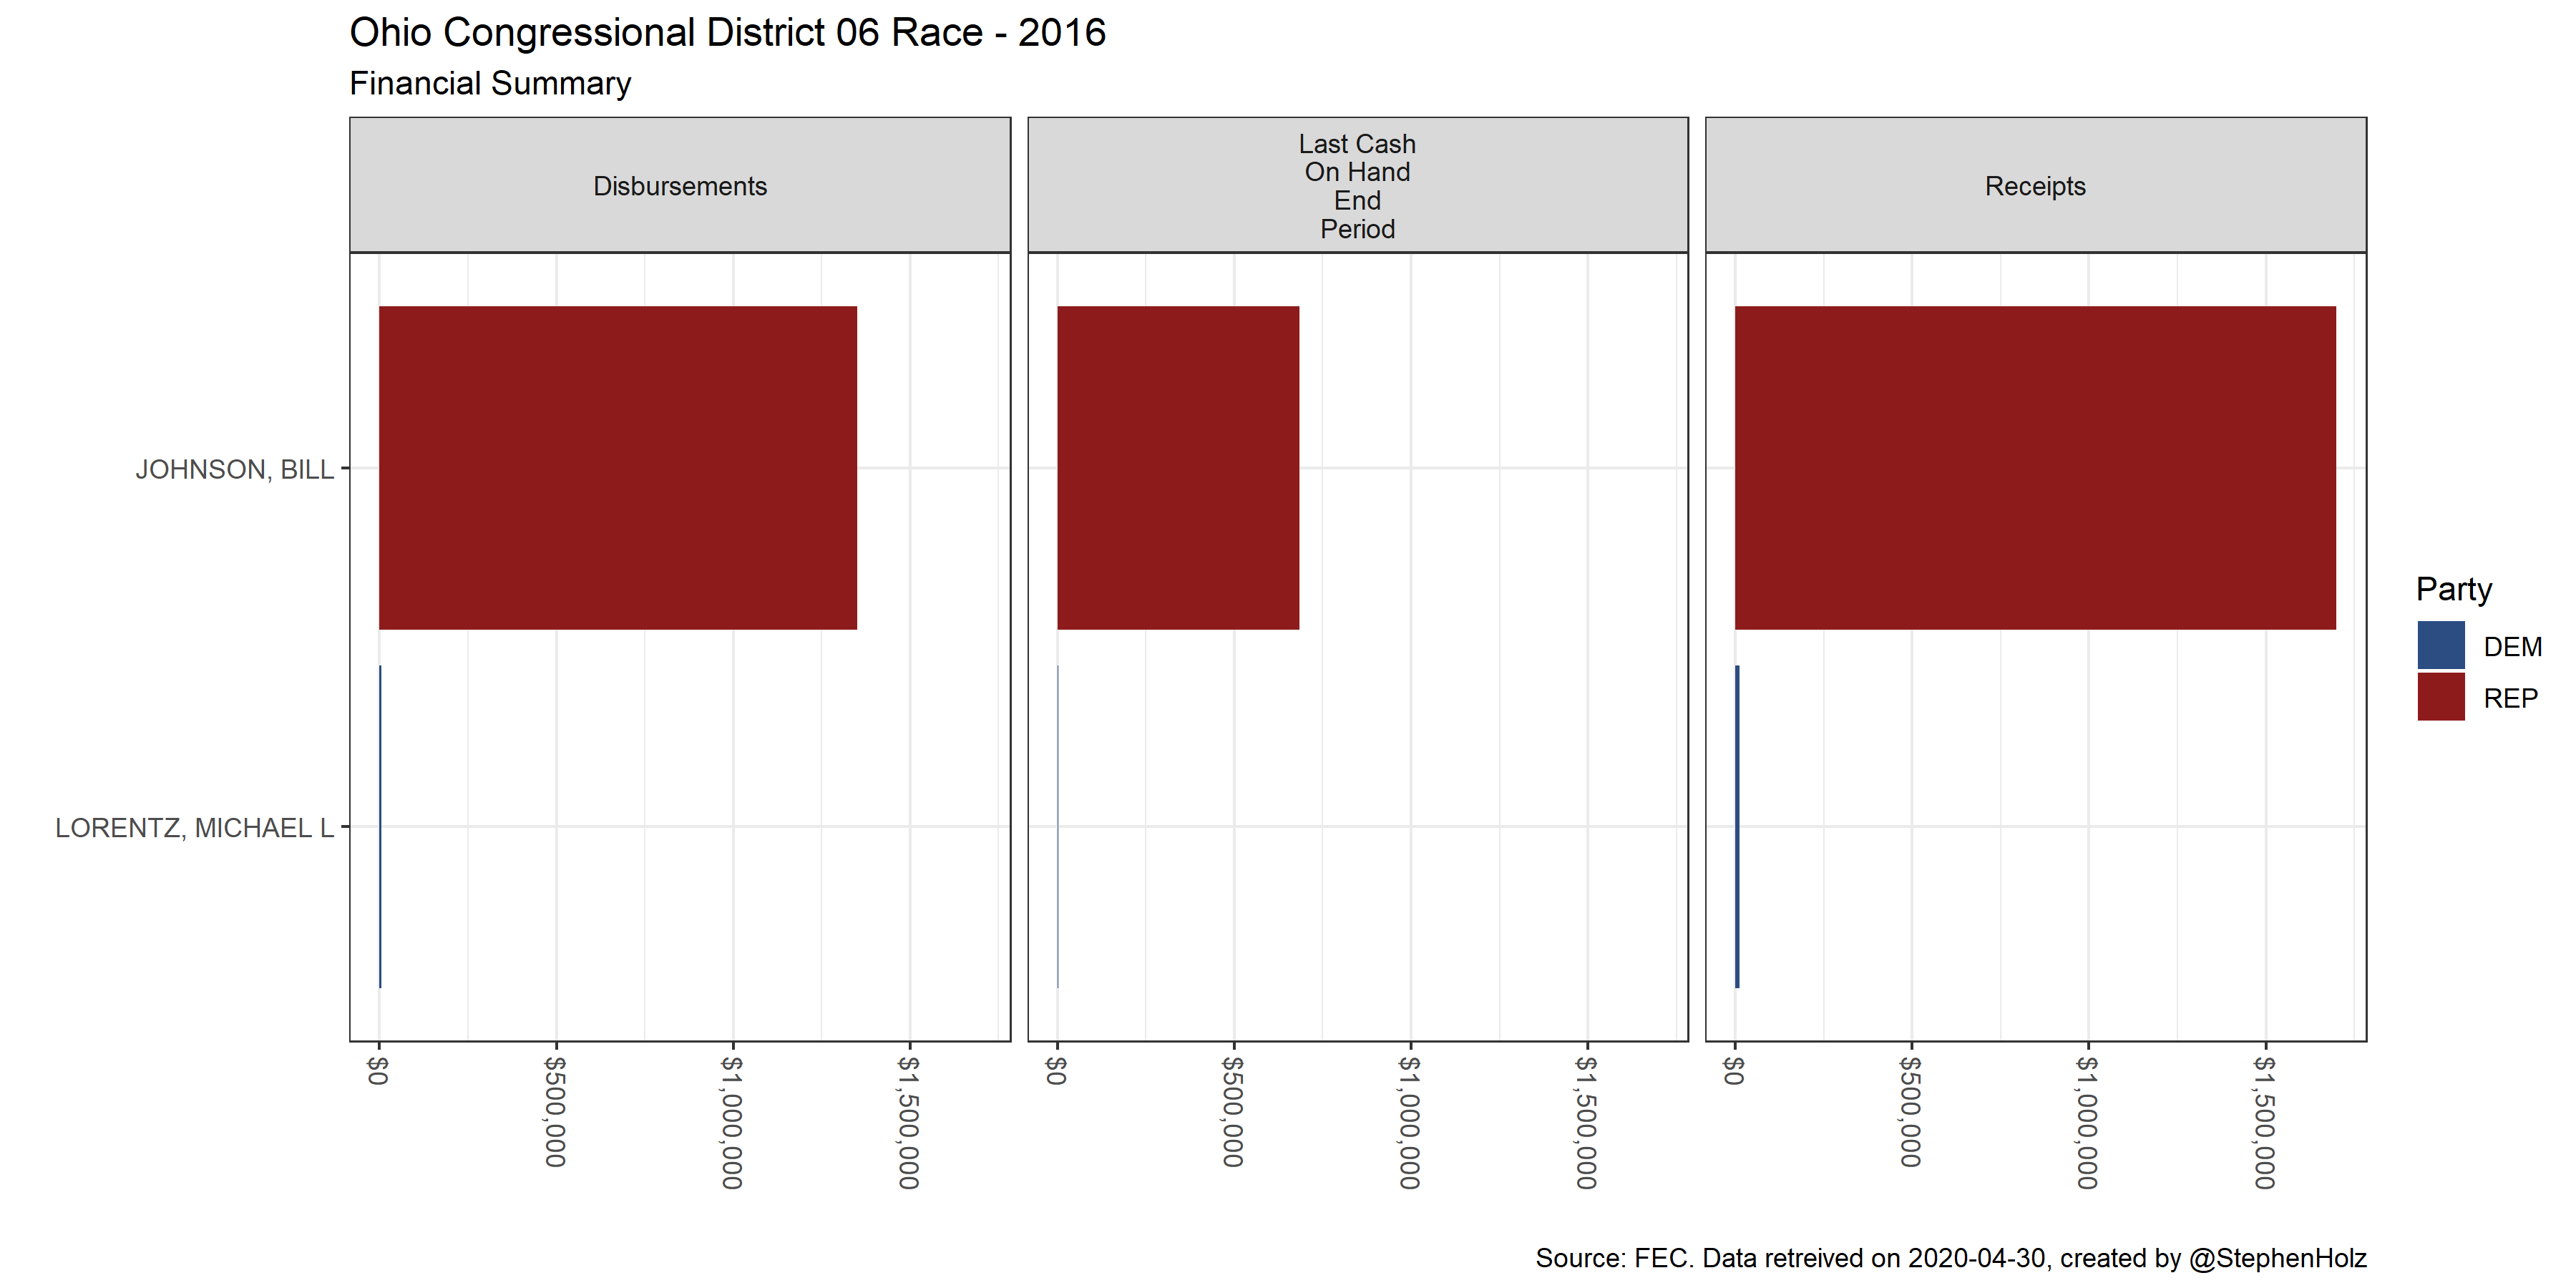Select the Disbursements panel header
This screenshot has height=1288, width=2576.
tap(679, 186)
